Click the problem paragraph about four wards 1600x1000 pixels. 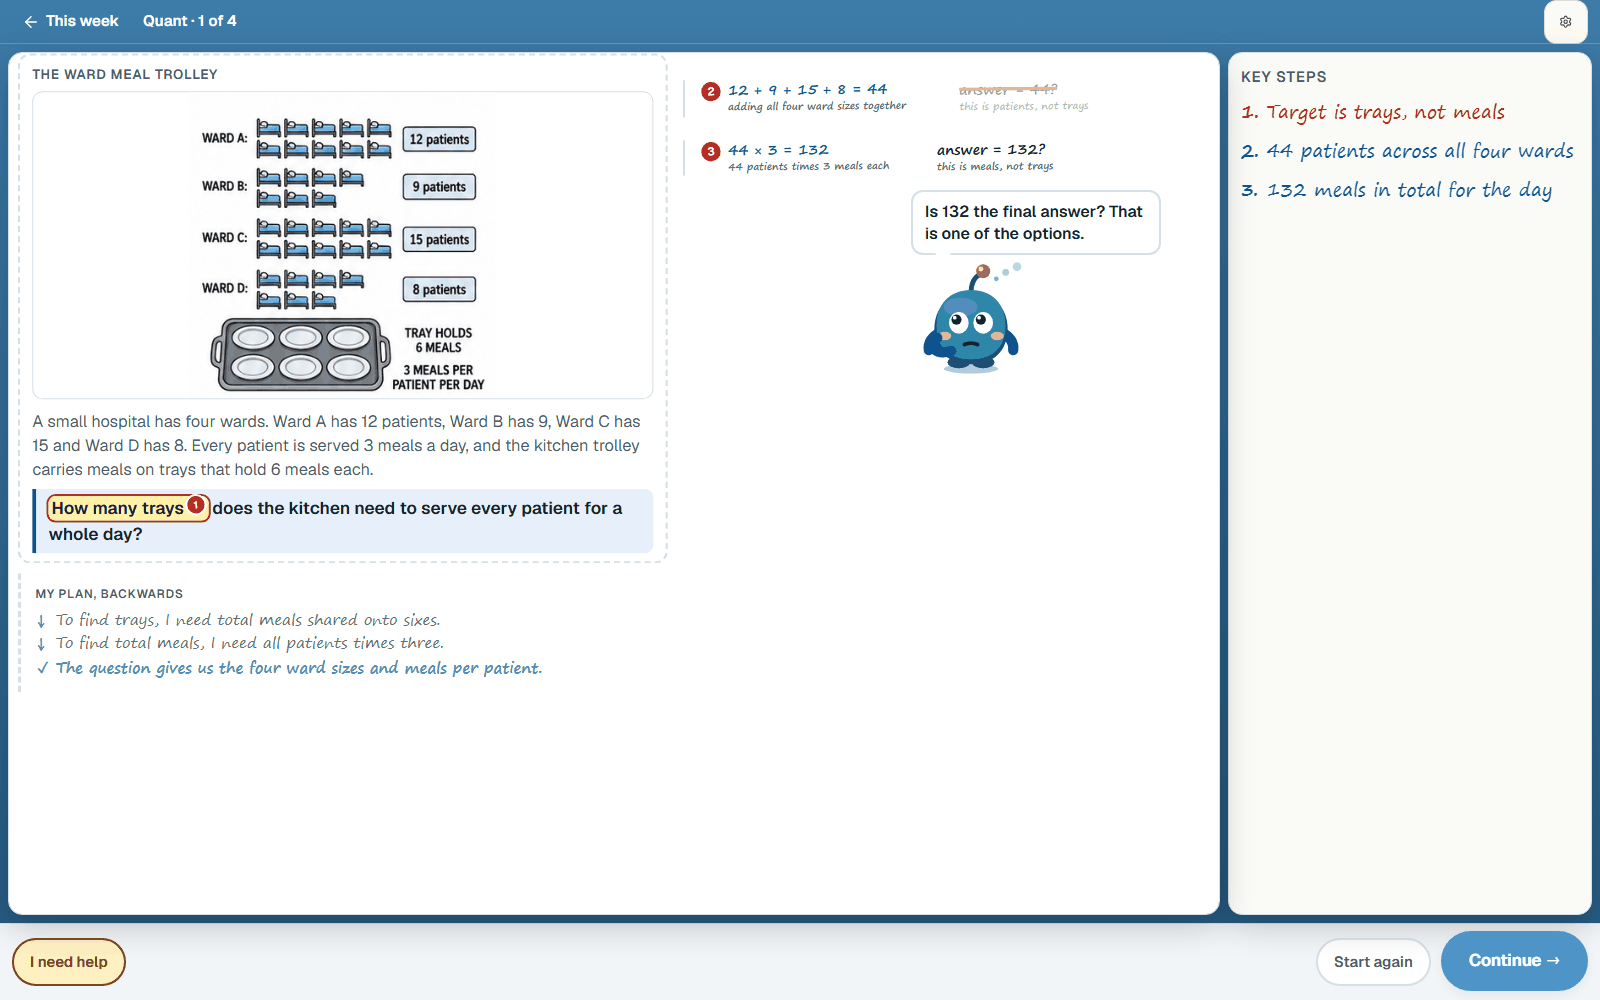[337, 446]
